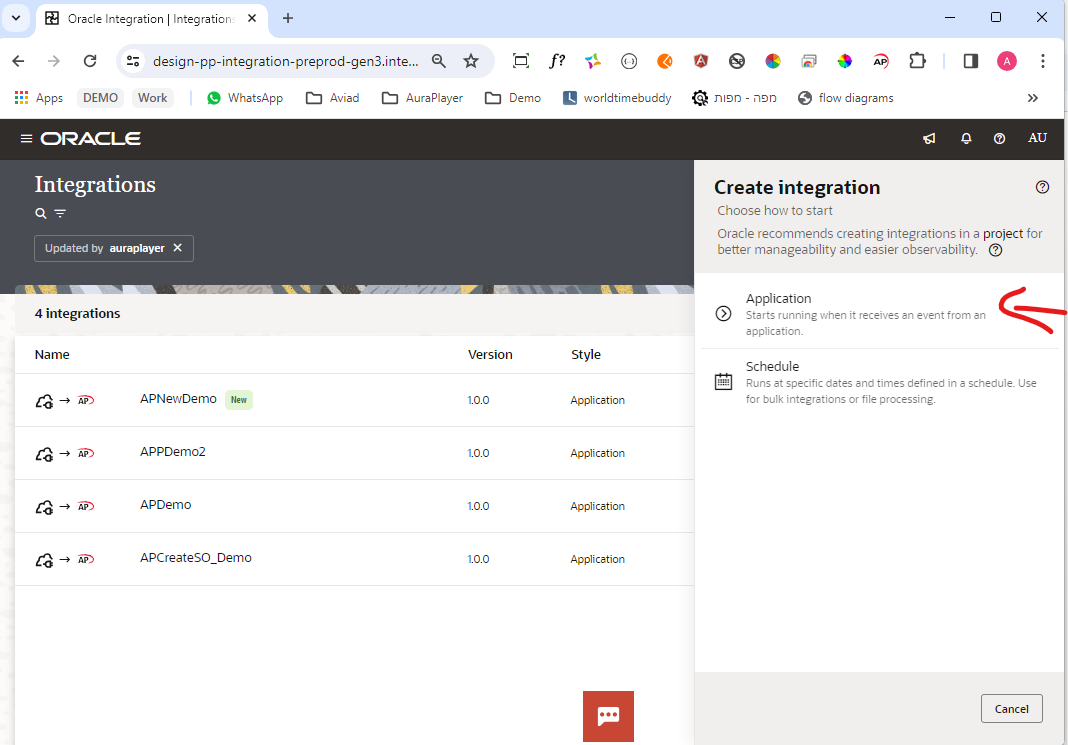Open a new browser tab
Image resolution: width=1068 pixels, height=745 pixels.
287,18
